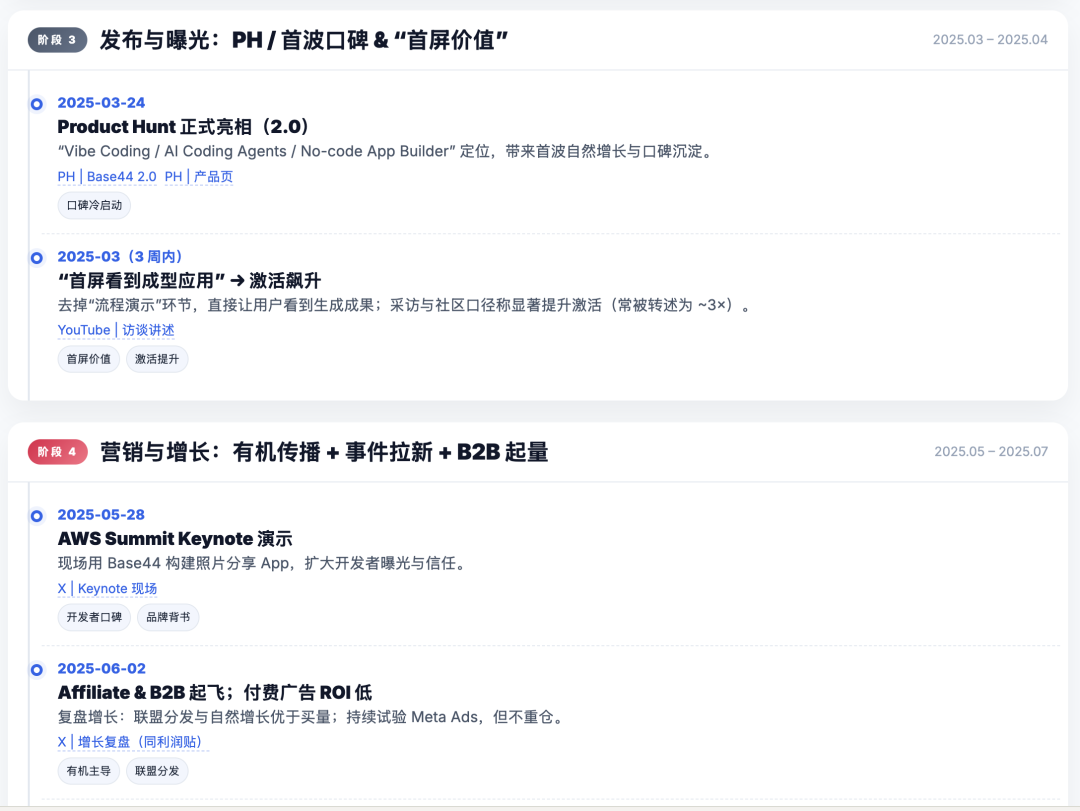Select the date text 2025-03-24
The height and width of the screenshot is (811, 1080).
101,103
